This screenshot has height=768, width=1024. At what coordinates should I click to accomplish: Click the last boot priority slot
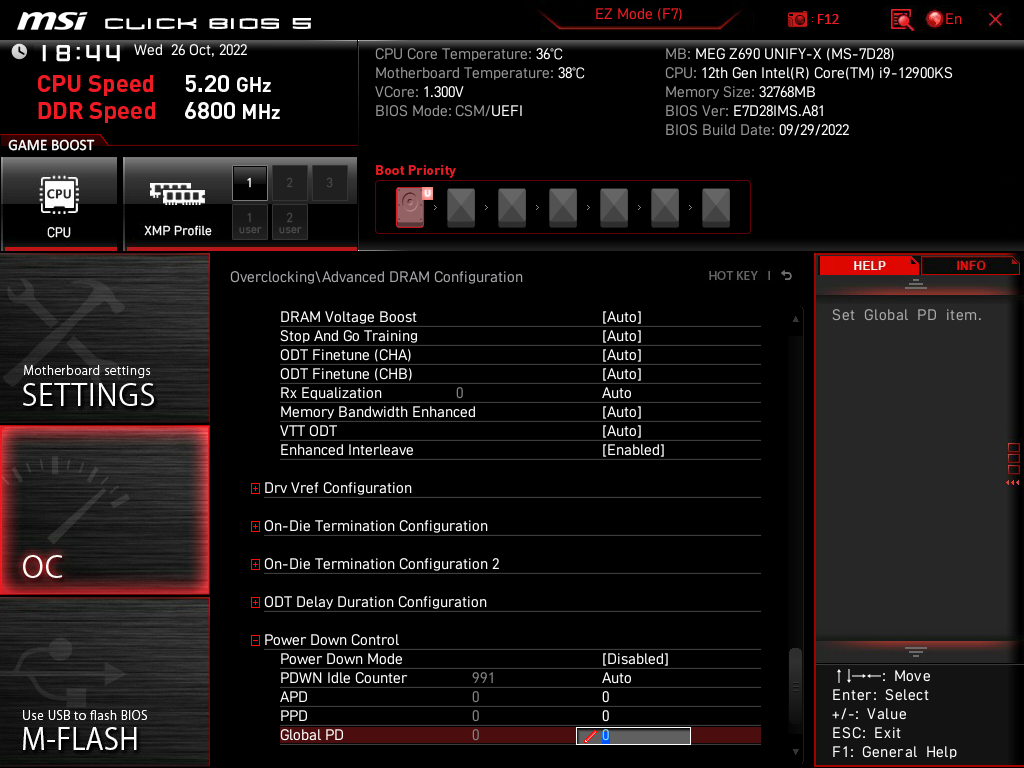pyautogui.click(x=716, y=207)
